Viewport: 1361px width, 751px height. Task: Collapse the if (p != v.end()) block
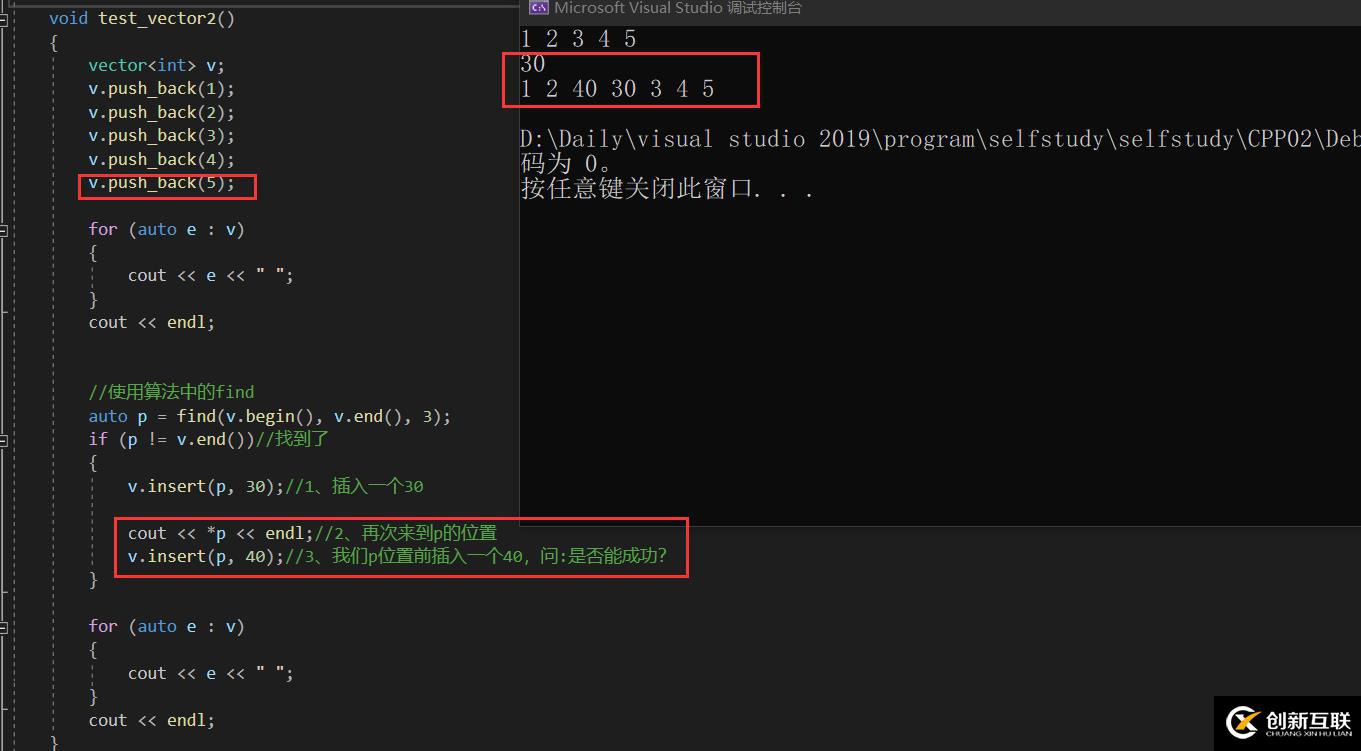coord(3,439)
